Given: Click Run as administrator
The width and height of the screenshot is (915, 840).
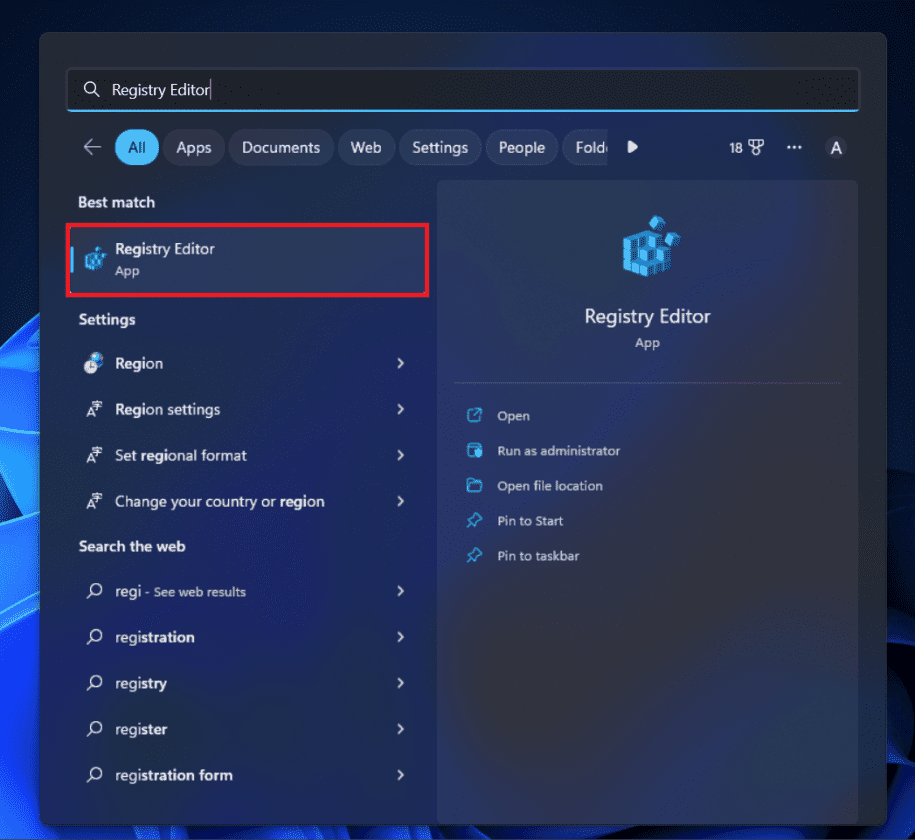Looking at the screenshot, I should pos(558,450).
